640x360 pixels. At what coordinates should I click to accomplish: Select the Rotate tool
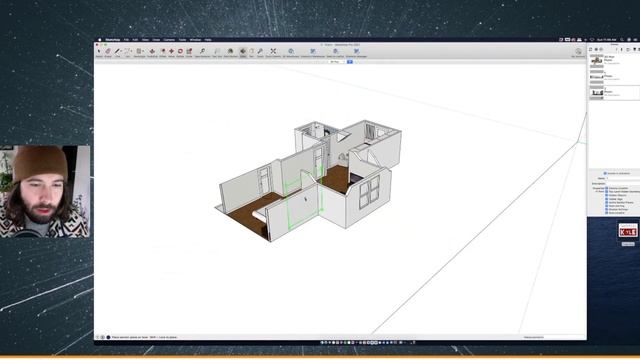(180, 51)
